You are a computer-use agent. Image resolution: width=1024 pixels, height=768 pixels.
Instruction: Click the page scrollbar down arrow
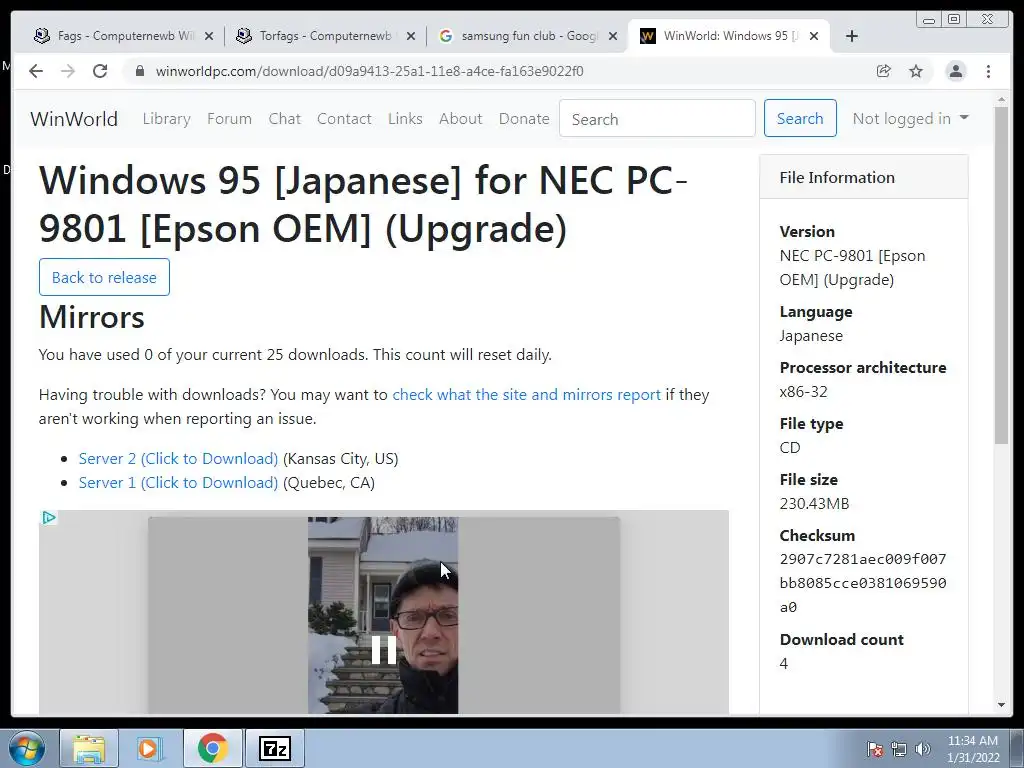[1001, 705]
